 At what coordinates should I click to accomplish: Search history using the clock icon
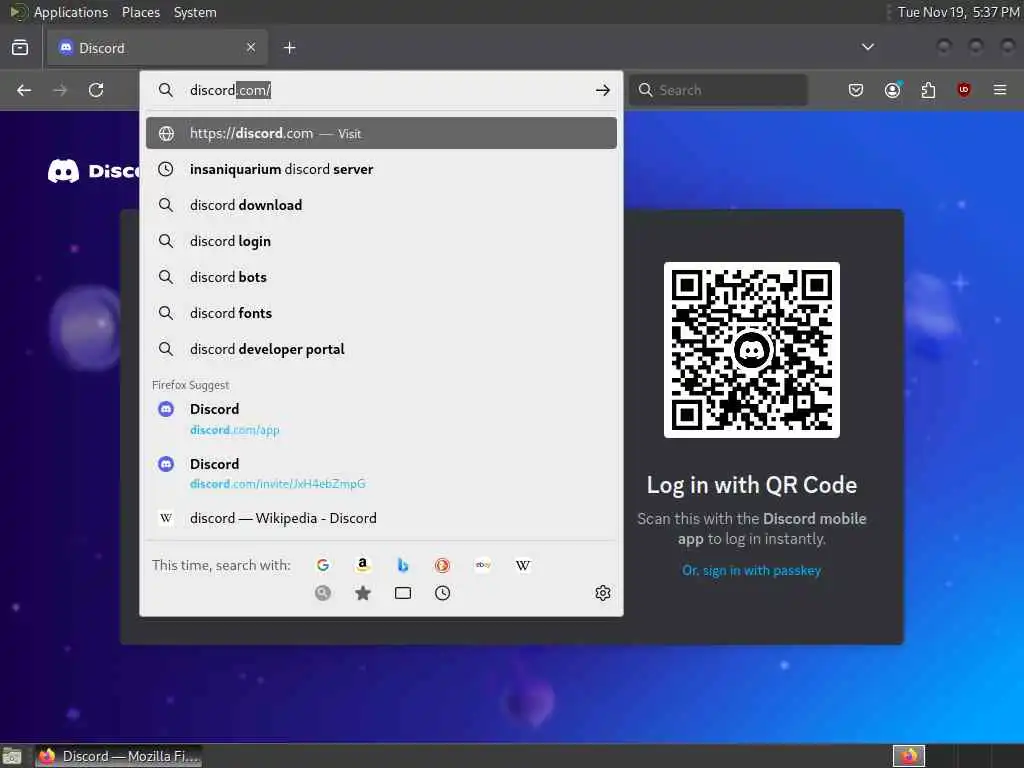(x=442, y=593)
